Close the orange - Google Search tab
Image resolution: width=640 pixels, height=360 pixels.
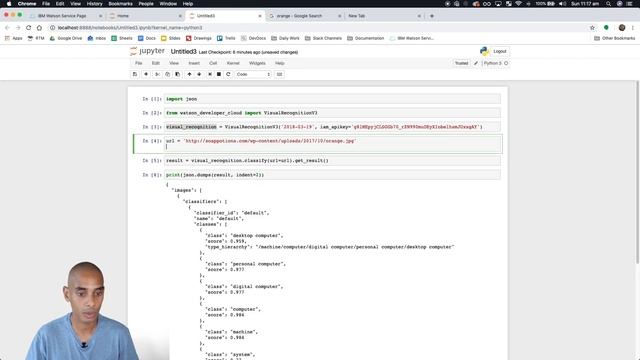(x=340, y=16)
